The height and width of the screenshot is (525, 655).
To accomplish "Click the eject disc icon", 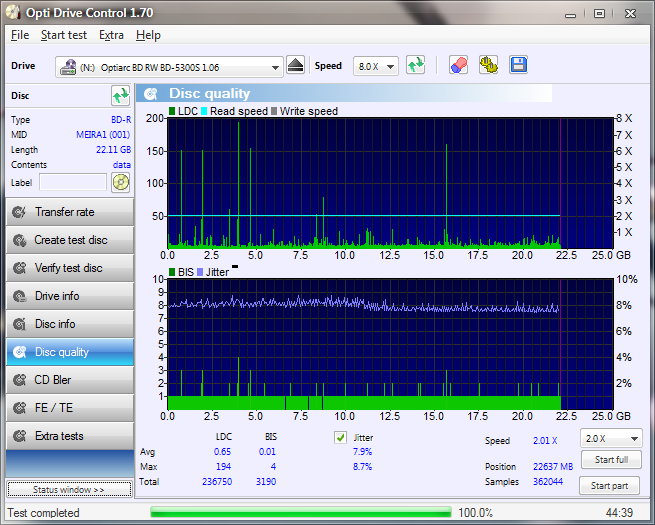I will (x=295, y=66).
